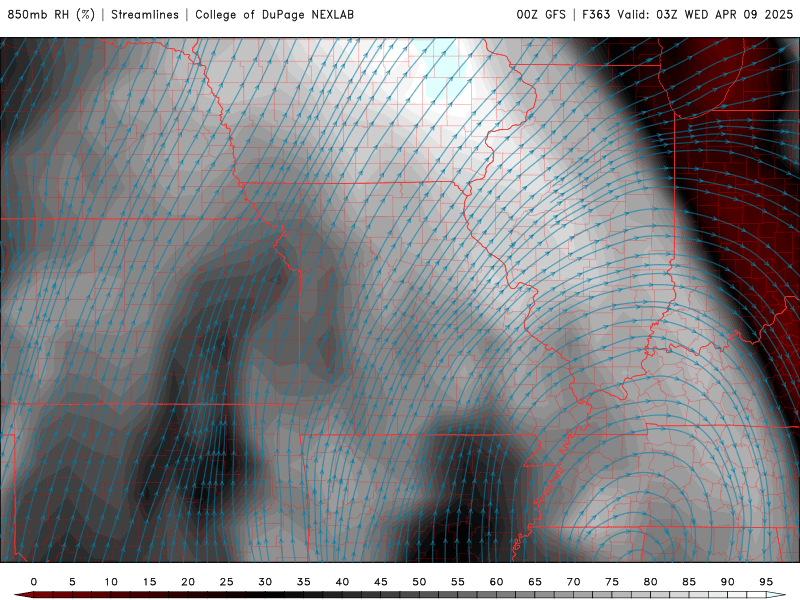Click the "850mb RH (%)" title text

click(51, 15)
